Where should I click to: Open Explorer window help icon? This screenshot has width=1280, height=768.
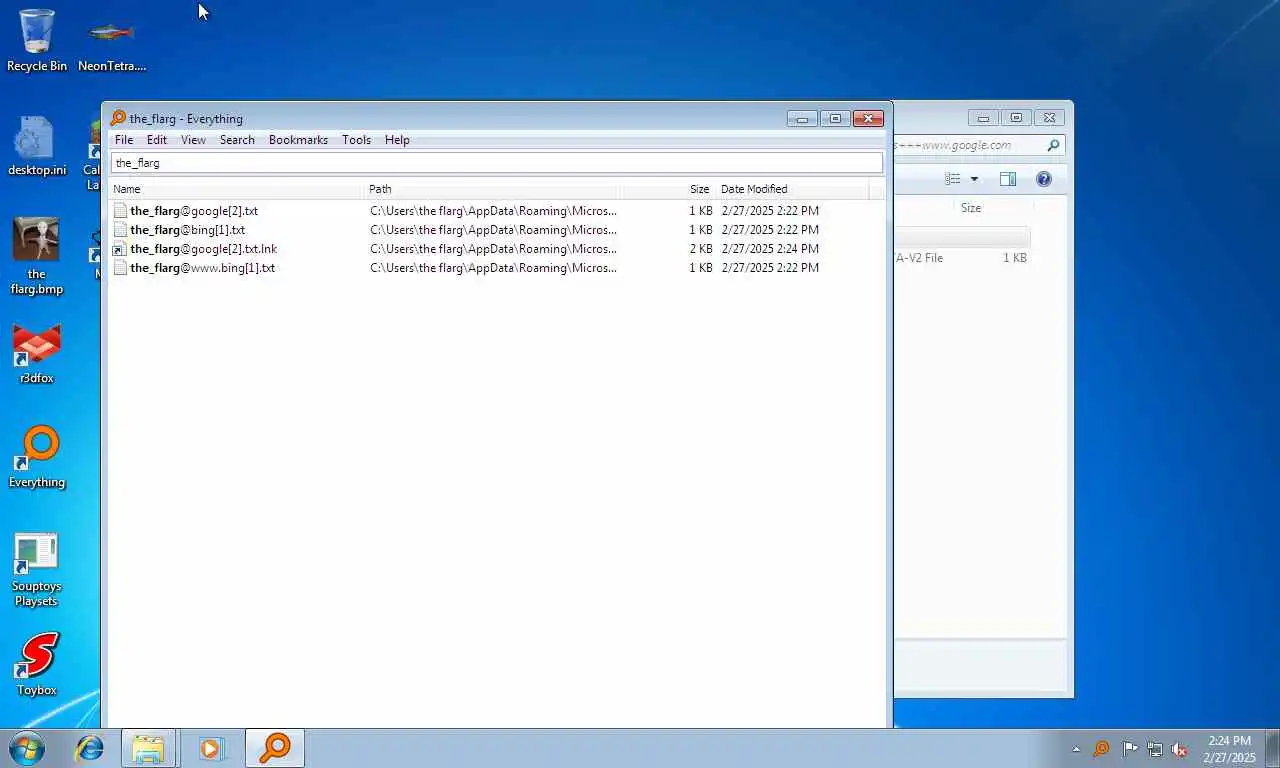(x=1044, y=179)
